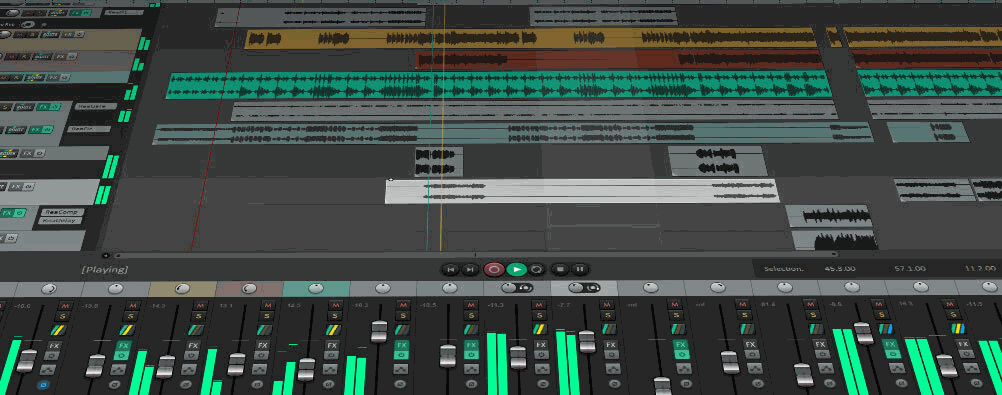Open routing for the tan mixer strip
Viewport: 1002px width, 395px height.
(195, 330)
